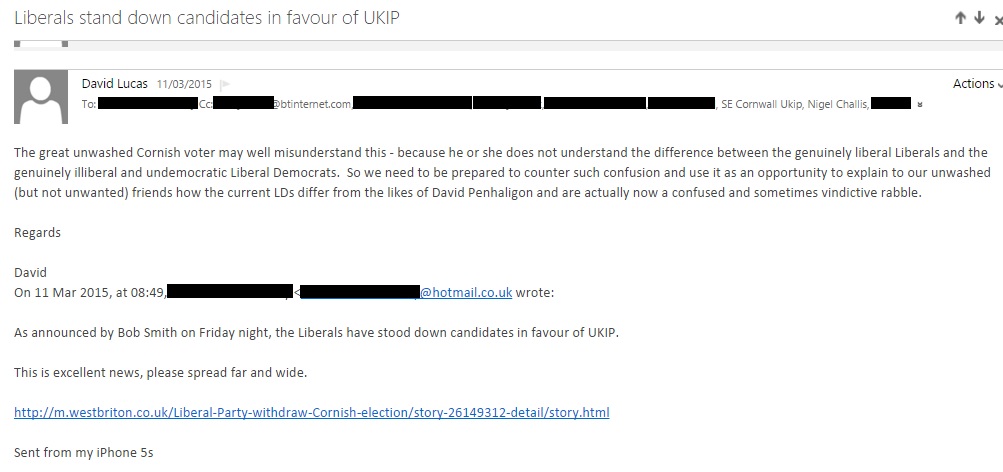Viewport: 1003px width, 472px height.
Task: Click sender name David Lucas
Action: 116,84
